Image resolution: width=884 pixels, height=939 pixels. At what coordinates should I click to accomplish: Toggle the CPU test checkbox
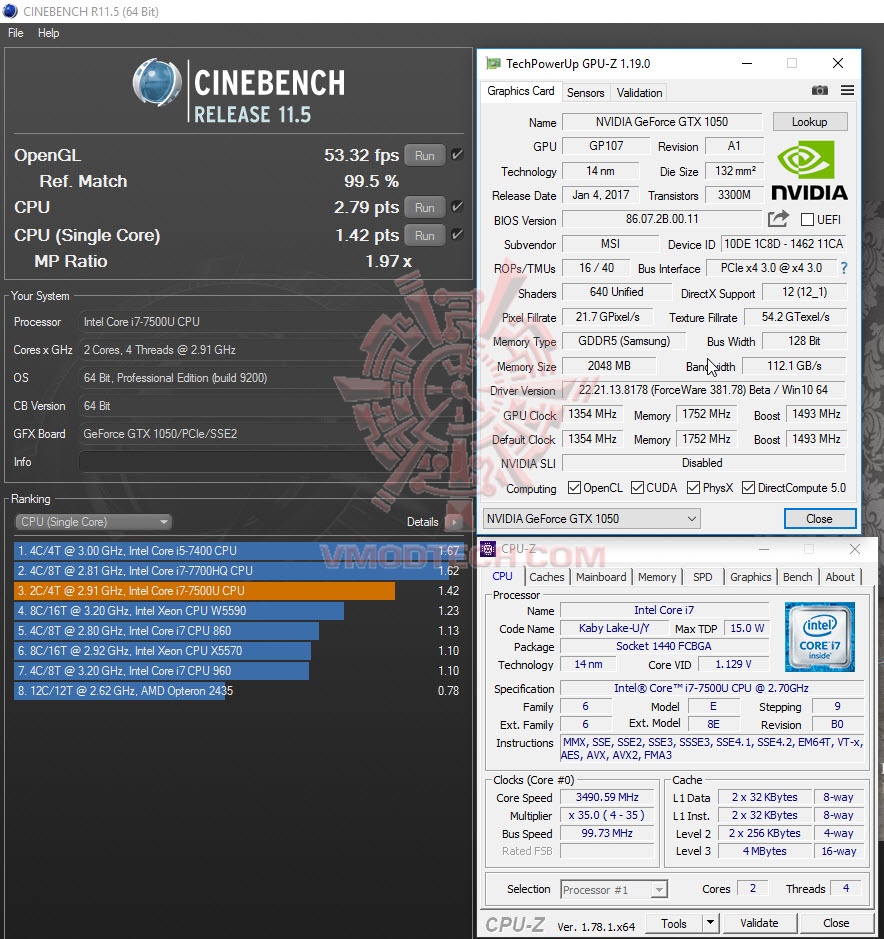tap(457, 207)
